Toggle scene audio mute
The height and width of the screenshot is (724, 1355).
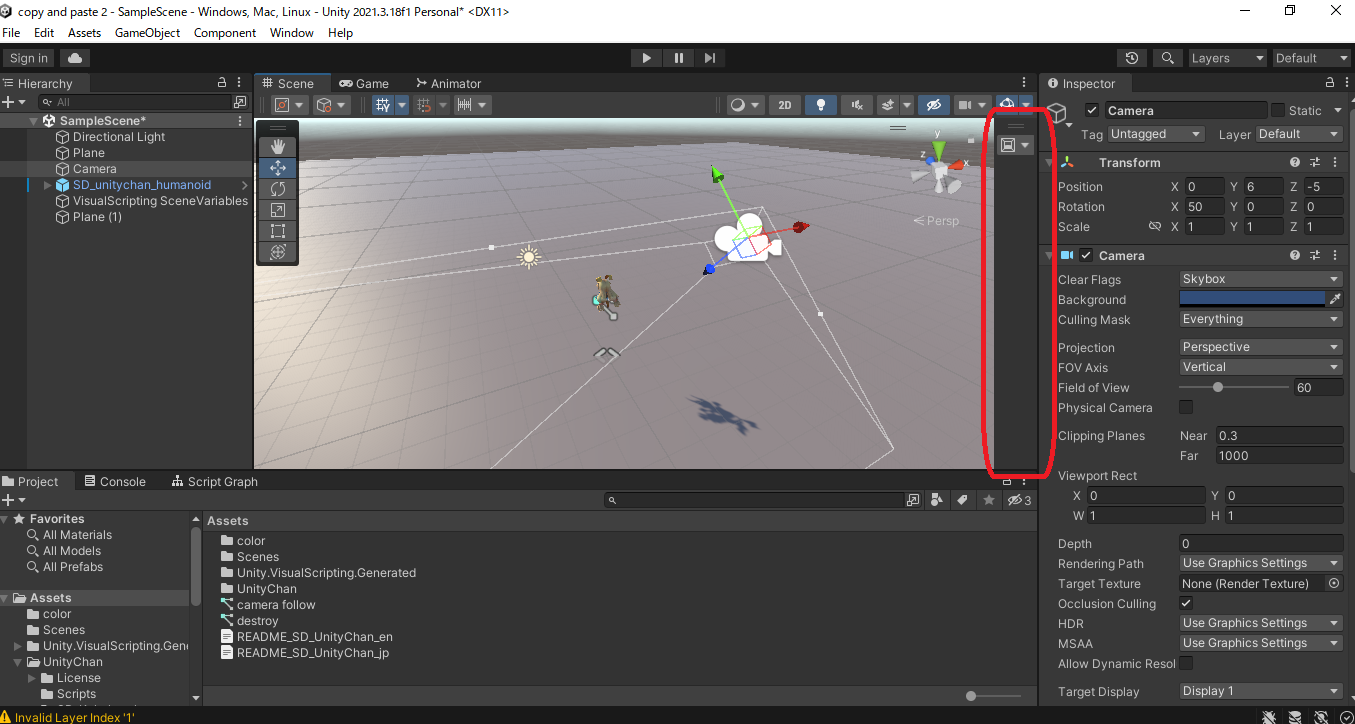854,104
